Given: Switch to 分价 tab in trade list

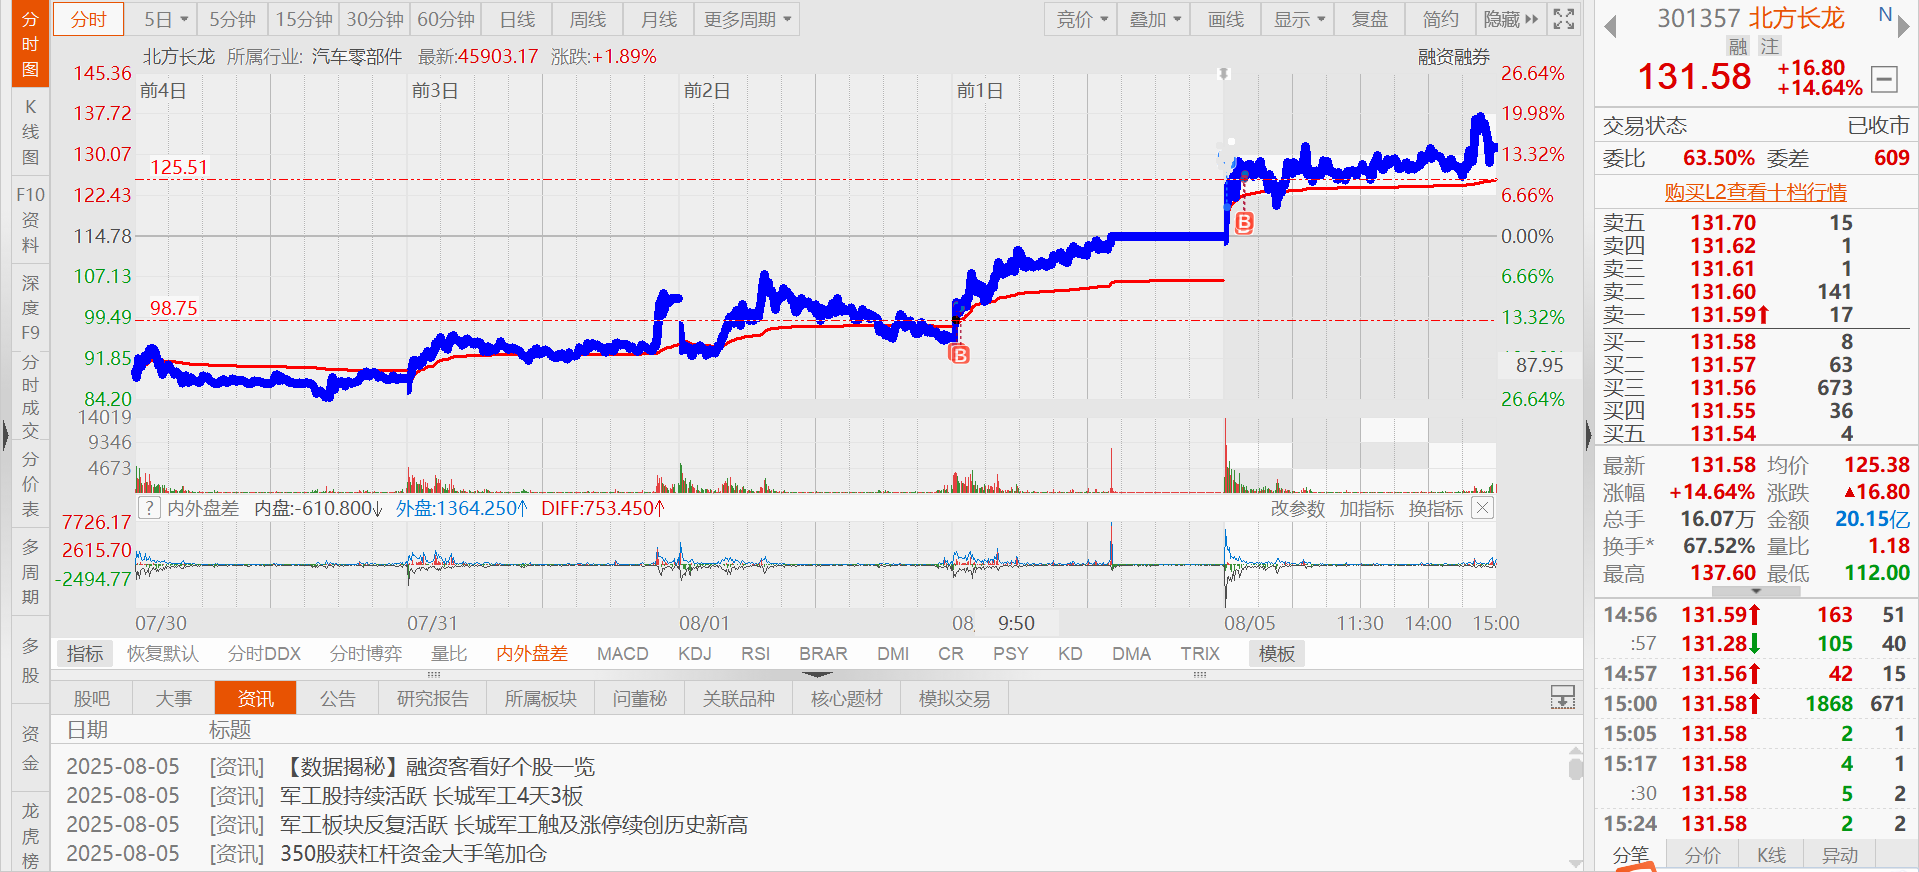Looking at the screenshot, I should pyautogui.click(x=1702, y=855).
